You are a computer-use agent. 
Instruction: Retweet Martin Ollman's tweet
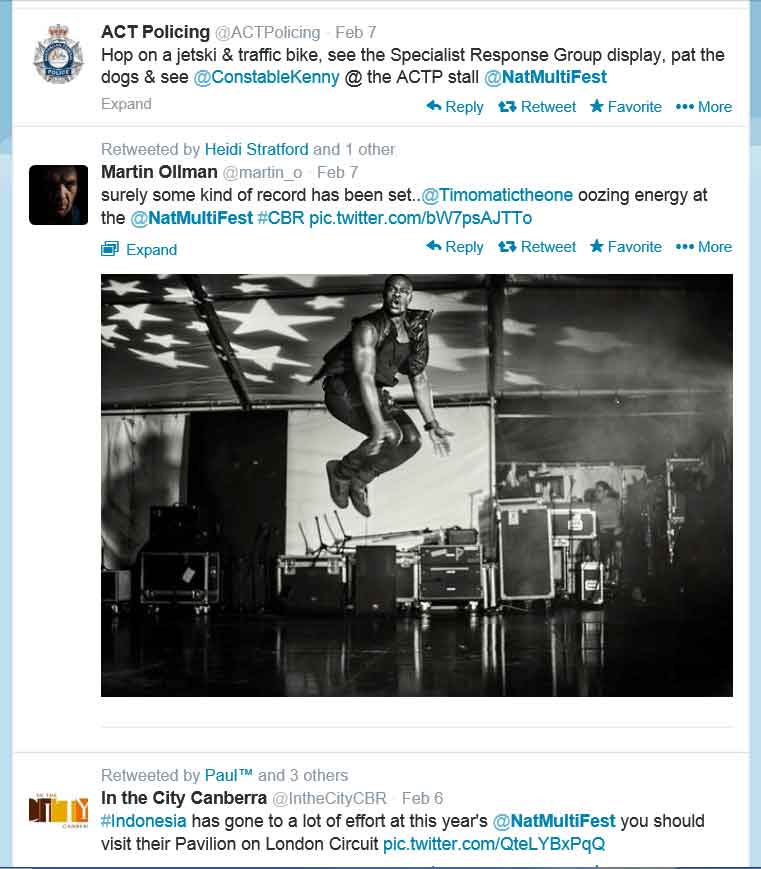pyautogui.click(x=537, y=247)
